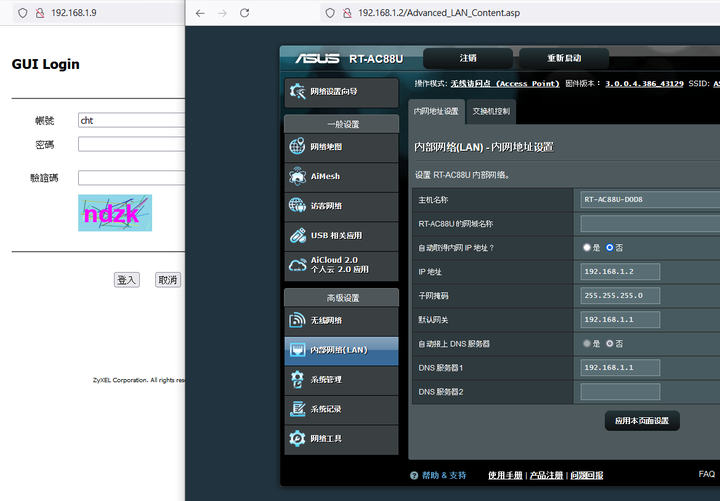Click the 192.168.1.9 address text
720x501 pixels.
pyautogui.click(x=74, y=13)
